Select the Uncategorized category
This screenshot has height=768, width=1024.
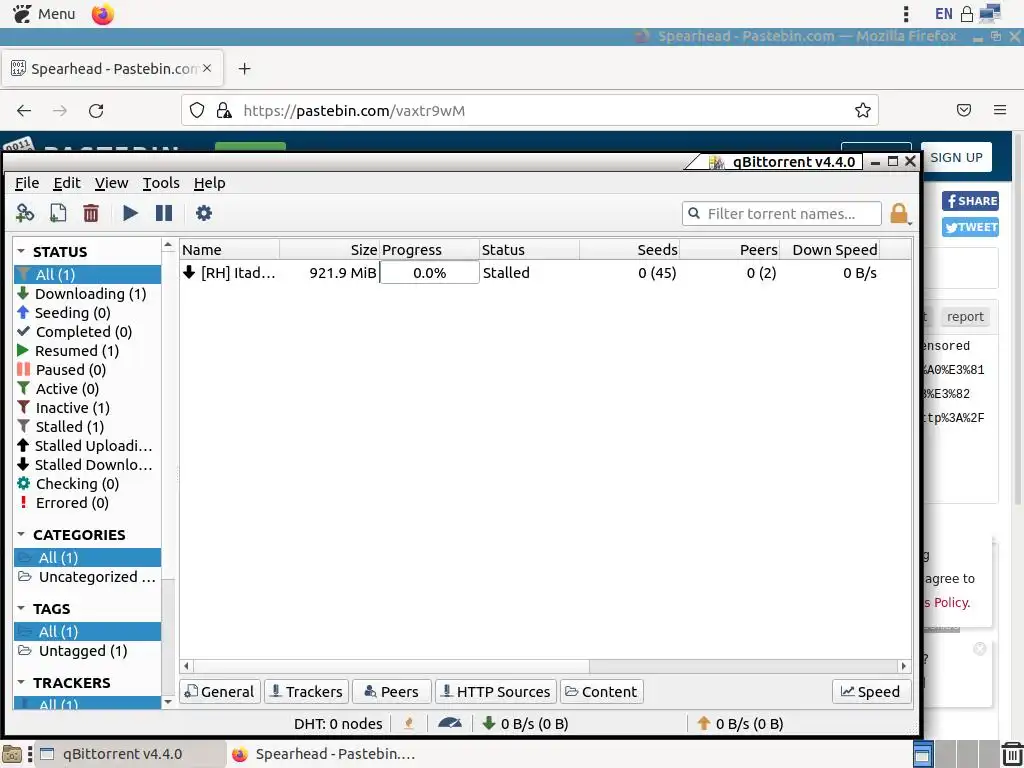tap(88, 577)
